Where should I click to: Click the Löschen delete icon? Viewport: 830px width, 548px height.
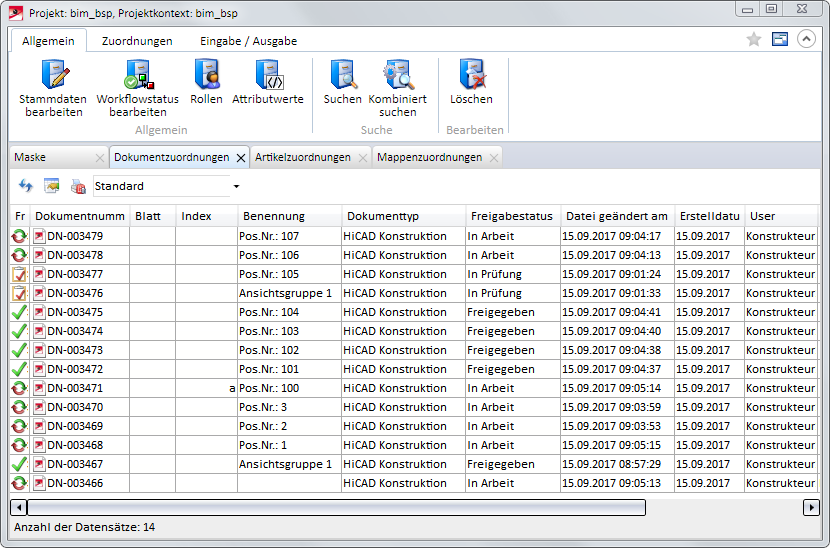pyautogui.click(x=471, y=76)
